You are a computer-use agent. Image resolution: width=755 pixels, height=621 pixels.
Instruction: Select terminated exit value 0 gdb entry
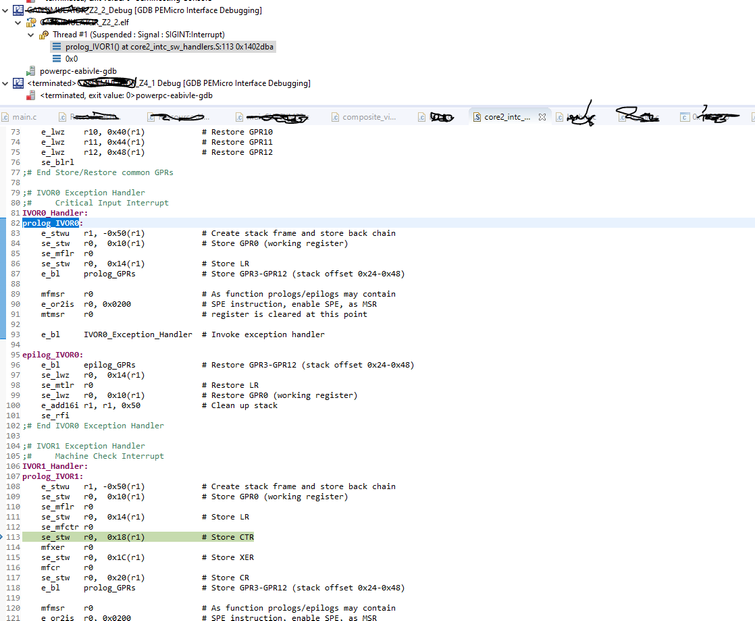pyautogui.click(x=126, y=95)
